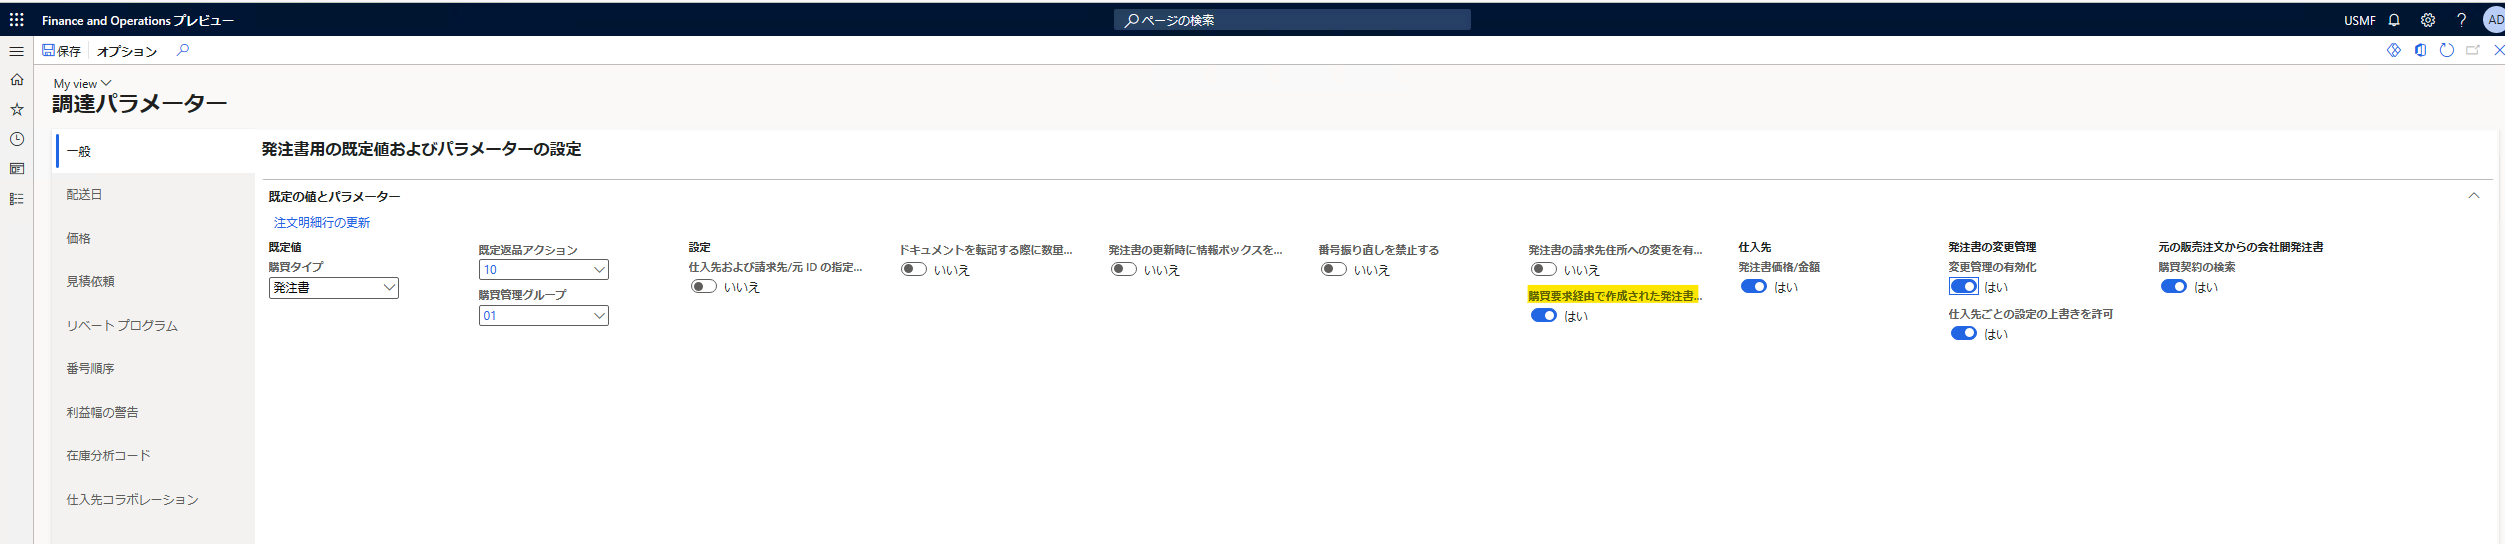The height and width of the screenshot is (544, 2505).
Task: Toggle 変更管理の有効化 switch
Action: click(x=1964, y=286)
